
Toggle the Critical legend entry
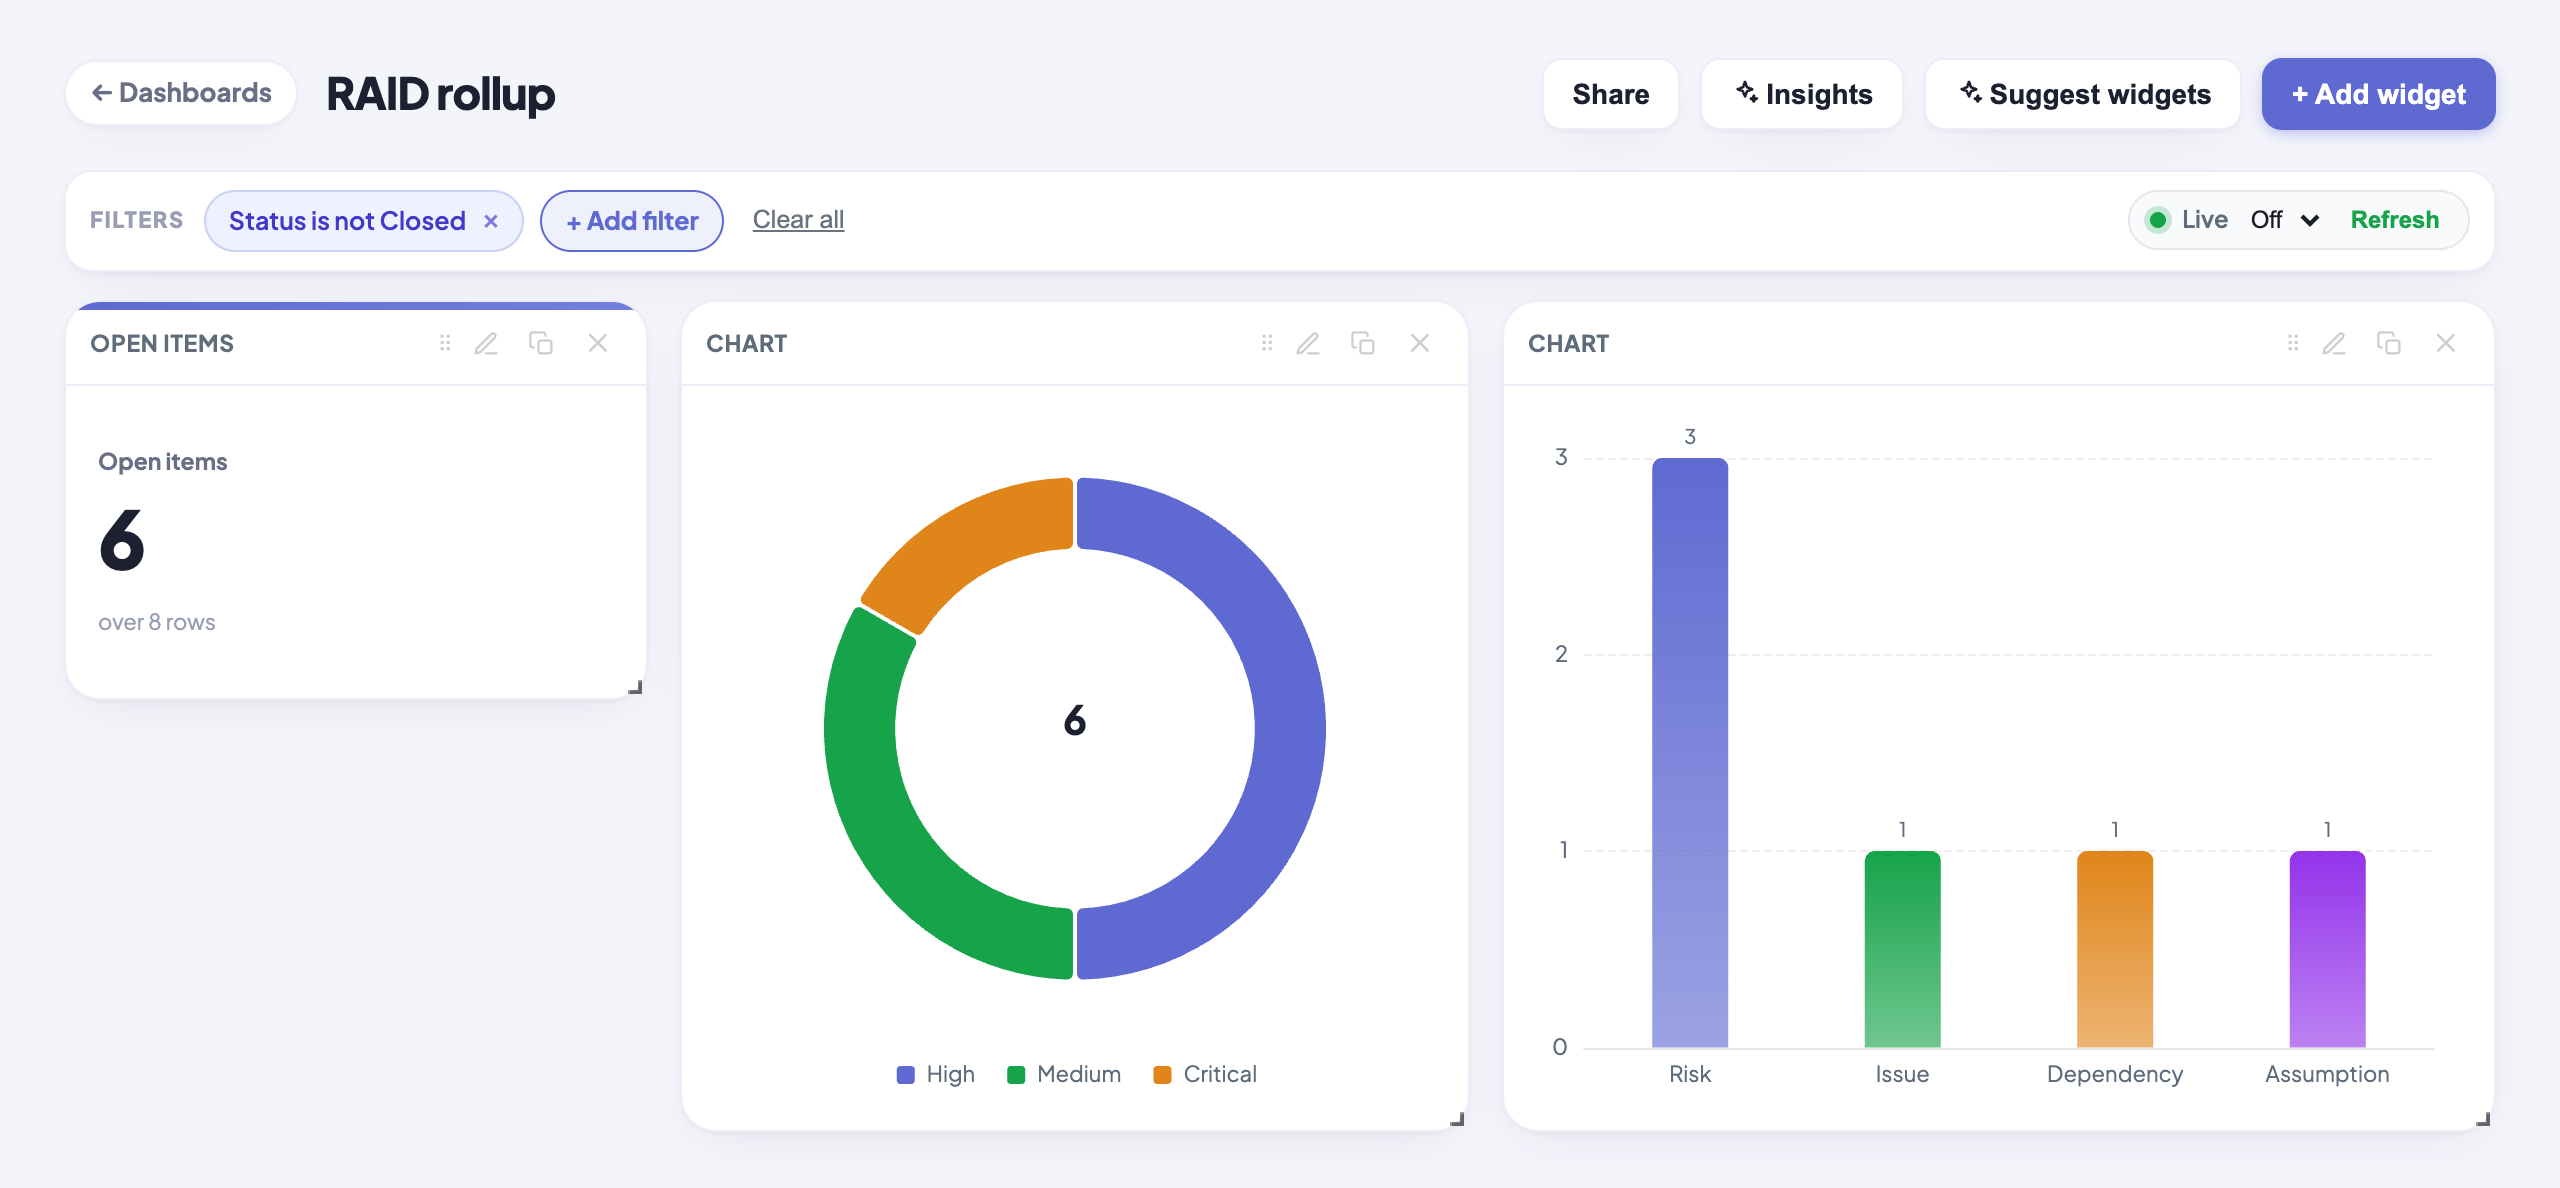(x=1205, y=1074)
